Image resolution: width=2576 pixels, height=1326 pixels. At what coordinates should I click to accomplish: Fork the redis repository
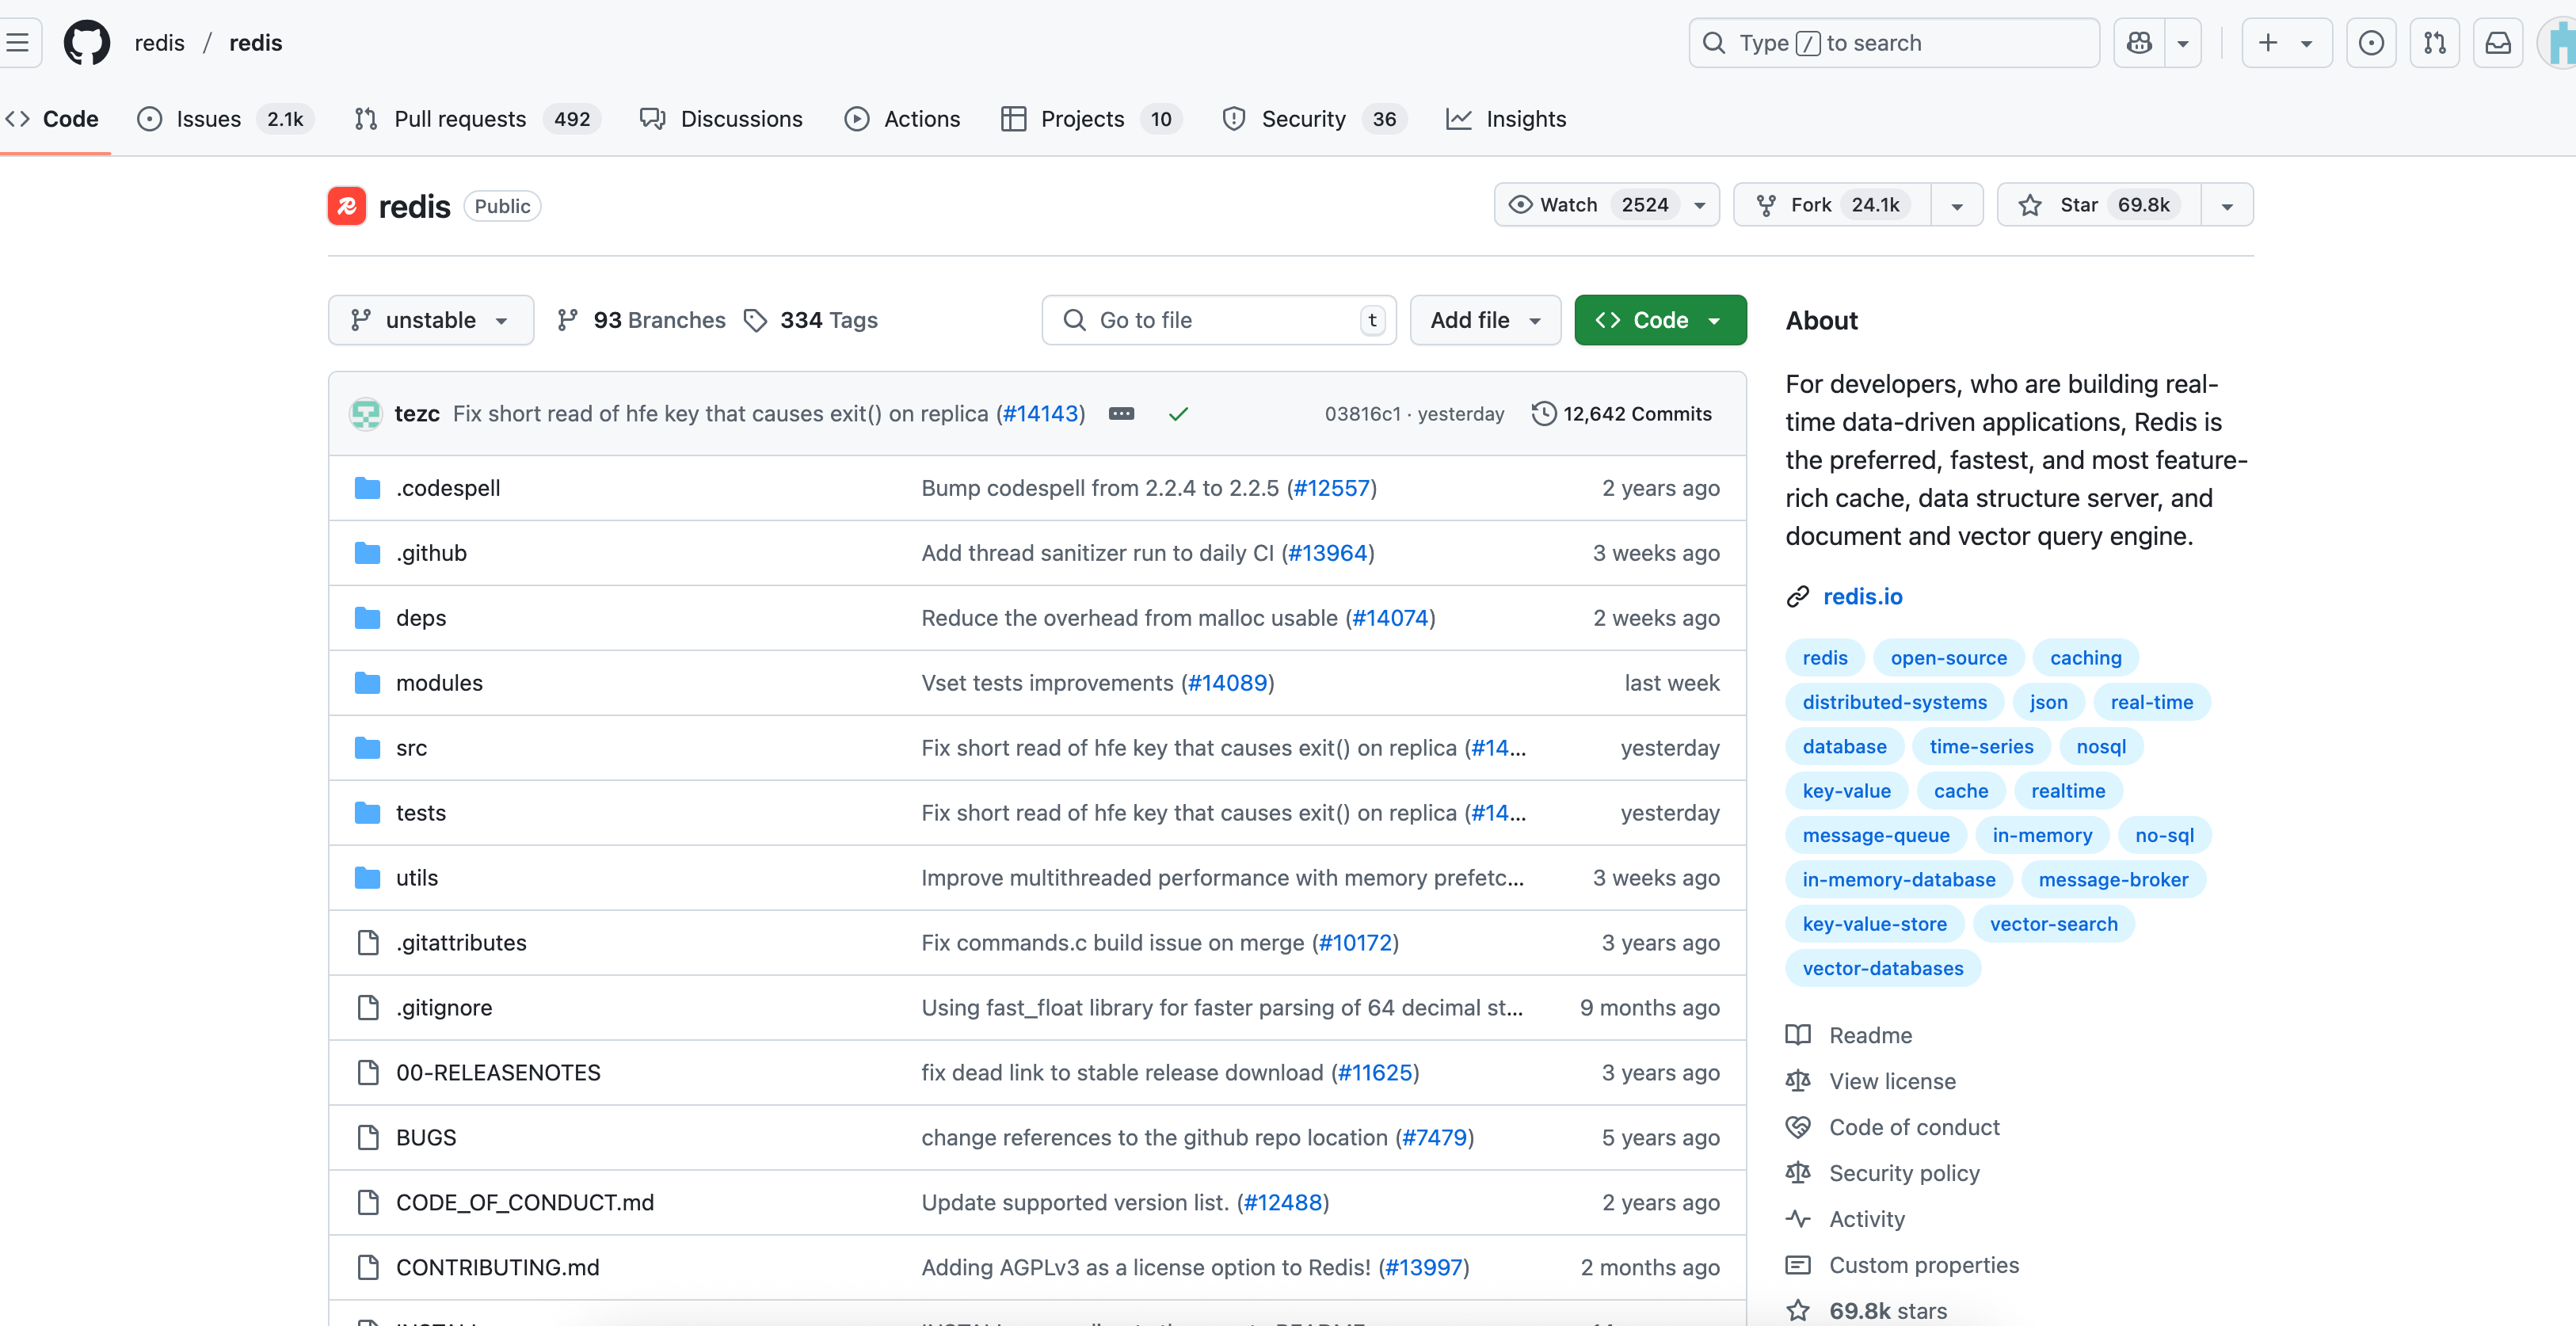(1832, 205)
